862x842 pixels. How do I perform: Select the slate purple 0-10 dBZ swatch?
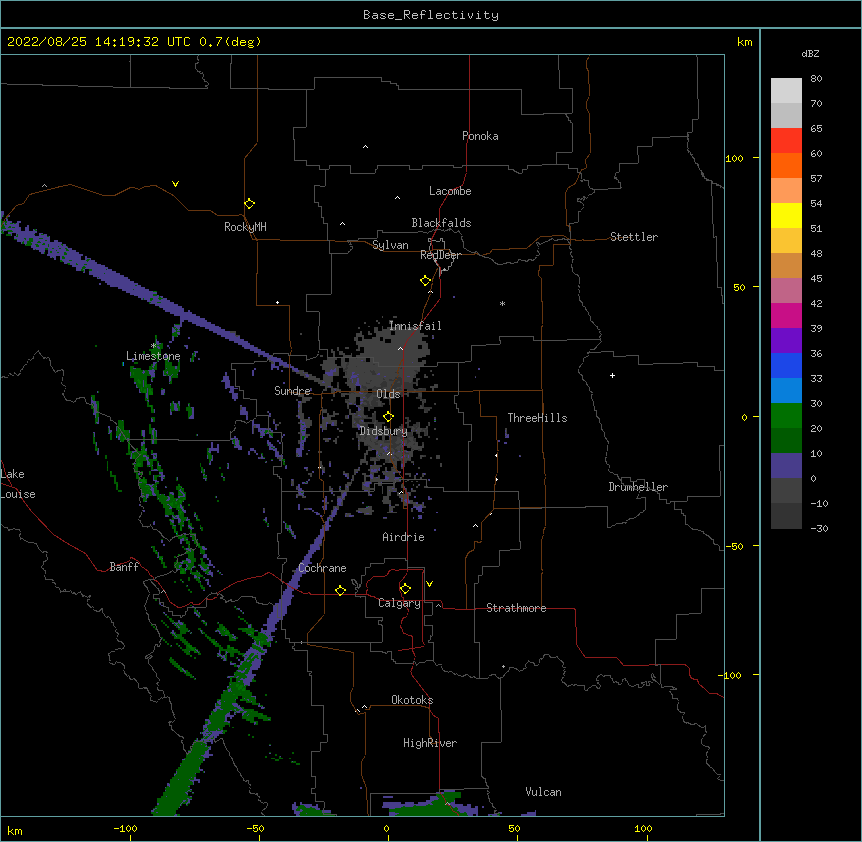(786, 466)
